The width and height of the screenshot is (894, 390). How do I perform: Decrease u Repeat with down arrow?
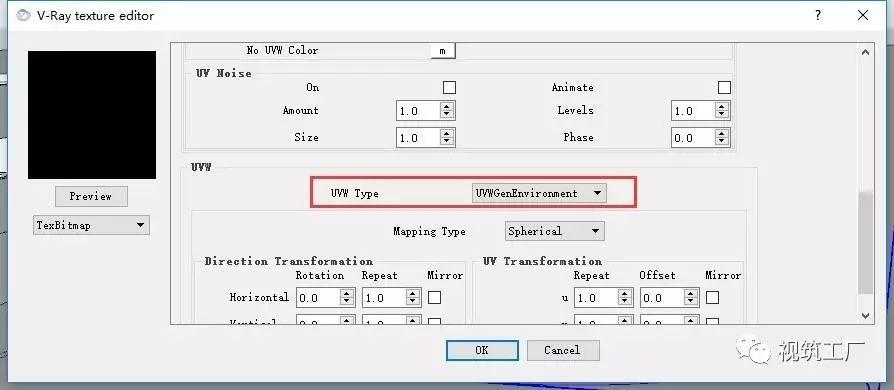click(625, 302)
